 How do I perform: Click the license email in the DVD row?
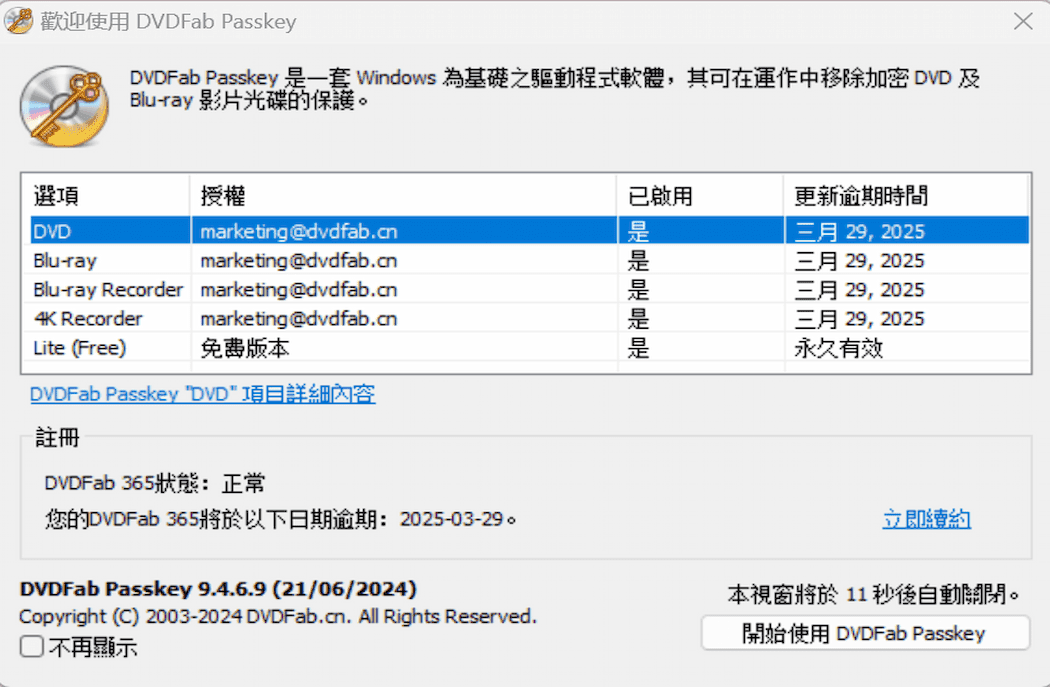coord(299,232)
